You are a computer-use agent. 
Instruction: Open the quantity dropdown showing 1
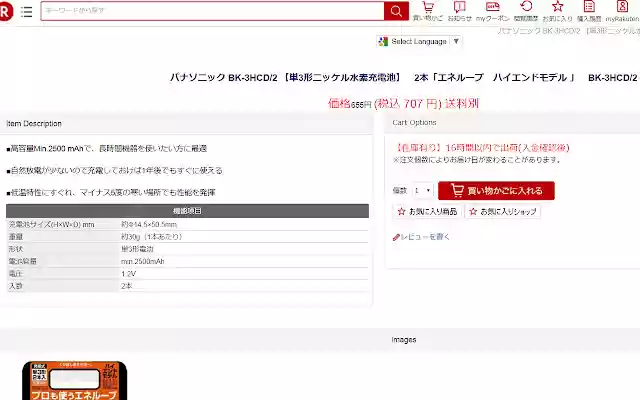422,191
